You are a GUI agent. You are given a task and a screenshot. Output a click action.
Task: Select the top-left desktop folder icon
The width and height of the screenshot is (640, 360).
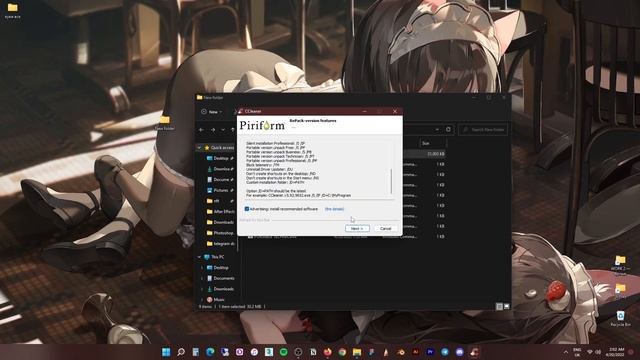pos(13,11)
